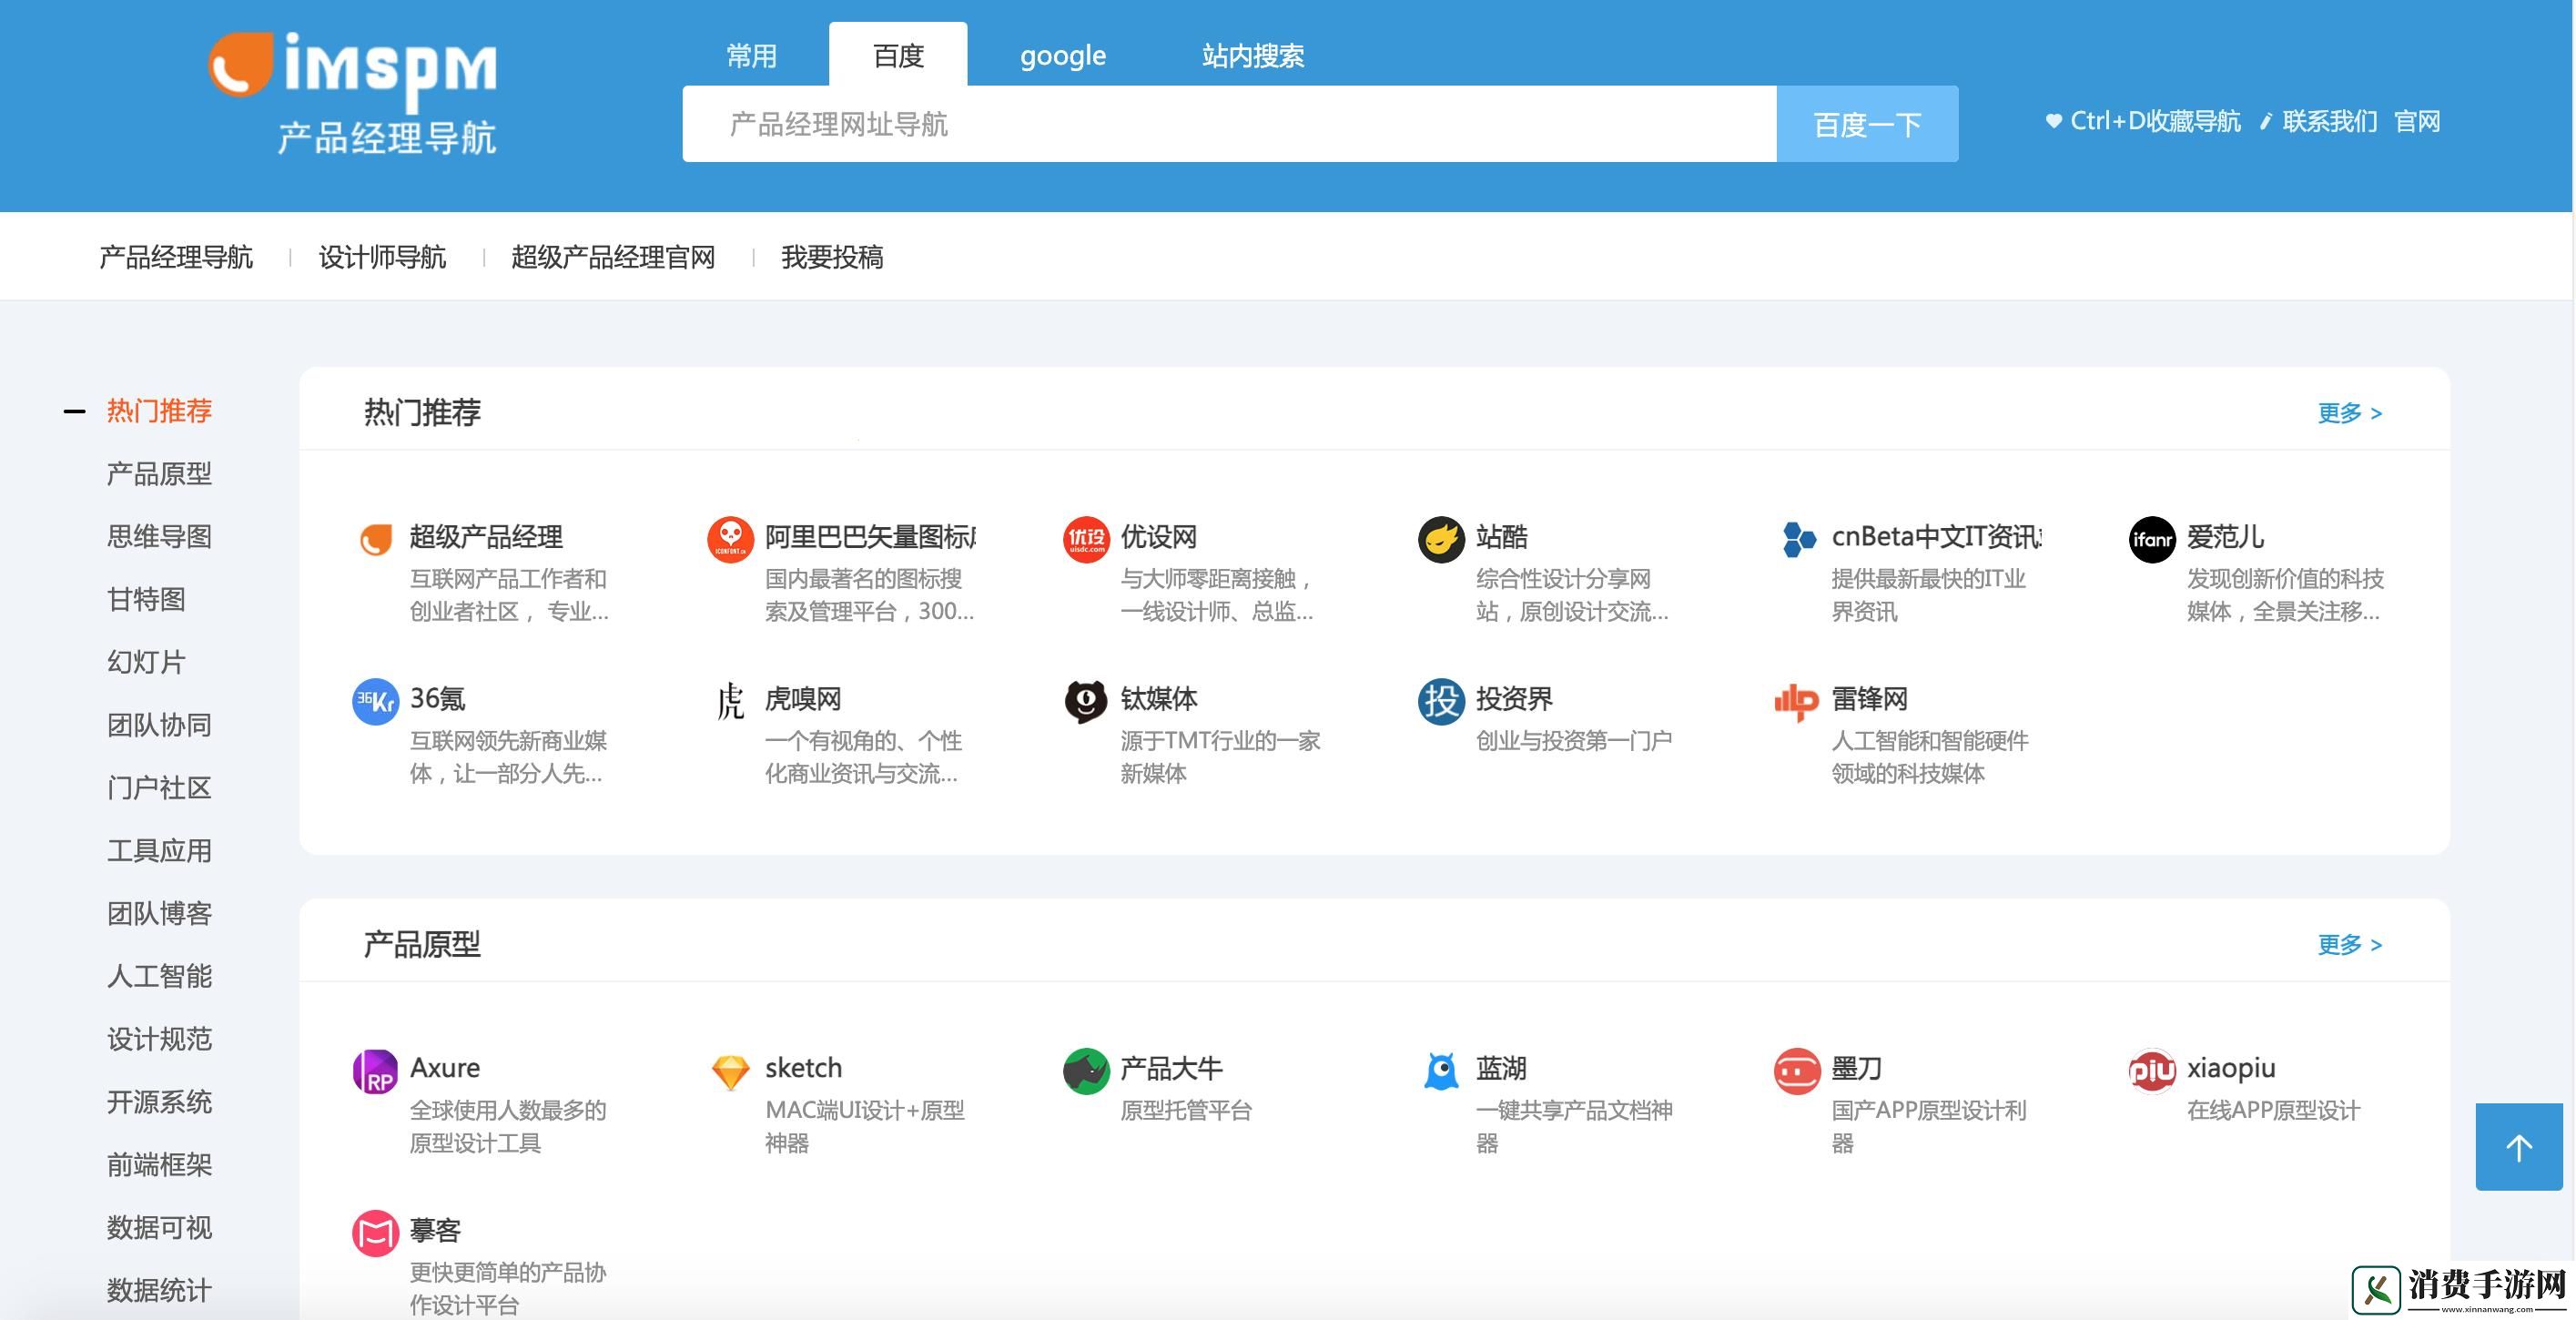The height and width of the screenshot is (1320, 2576).
Task: Open the 蓝湖 title link
Action: pos(1501,1069)
